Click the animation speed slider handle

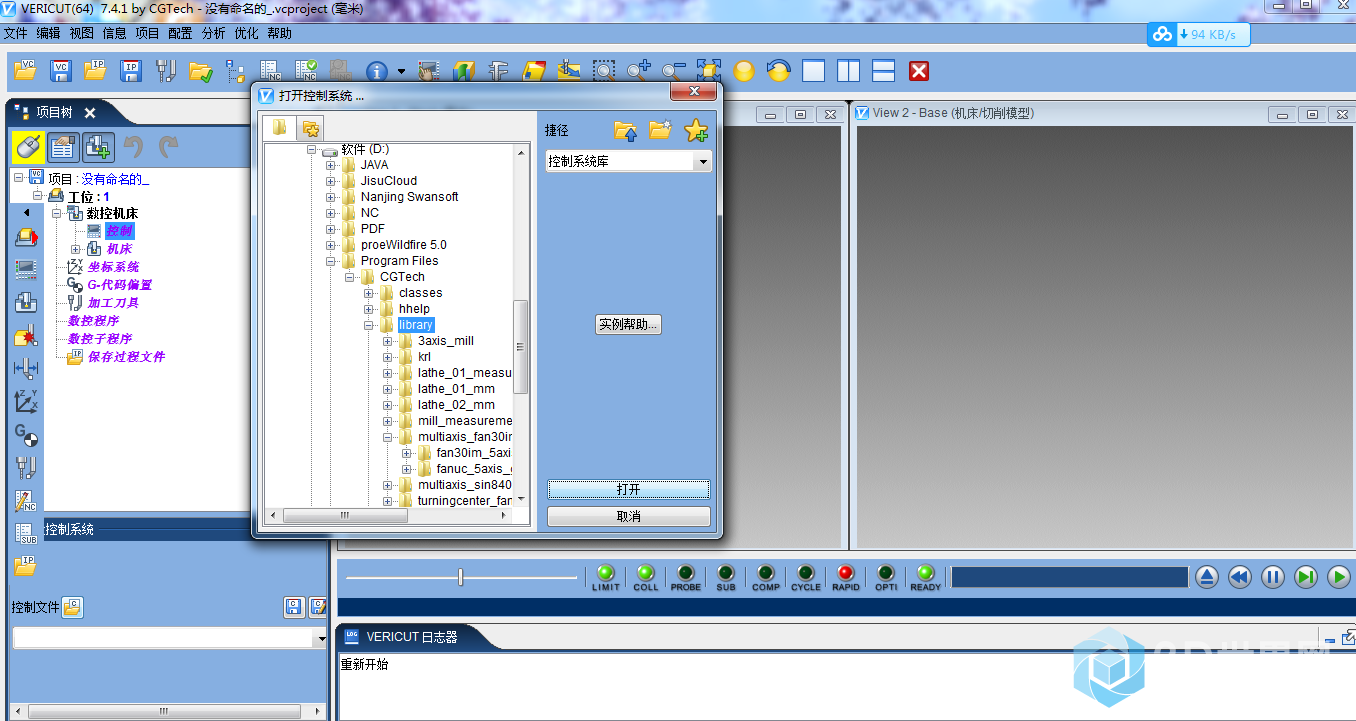click(460, 577)
